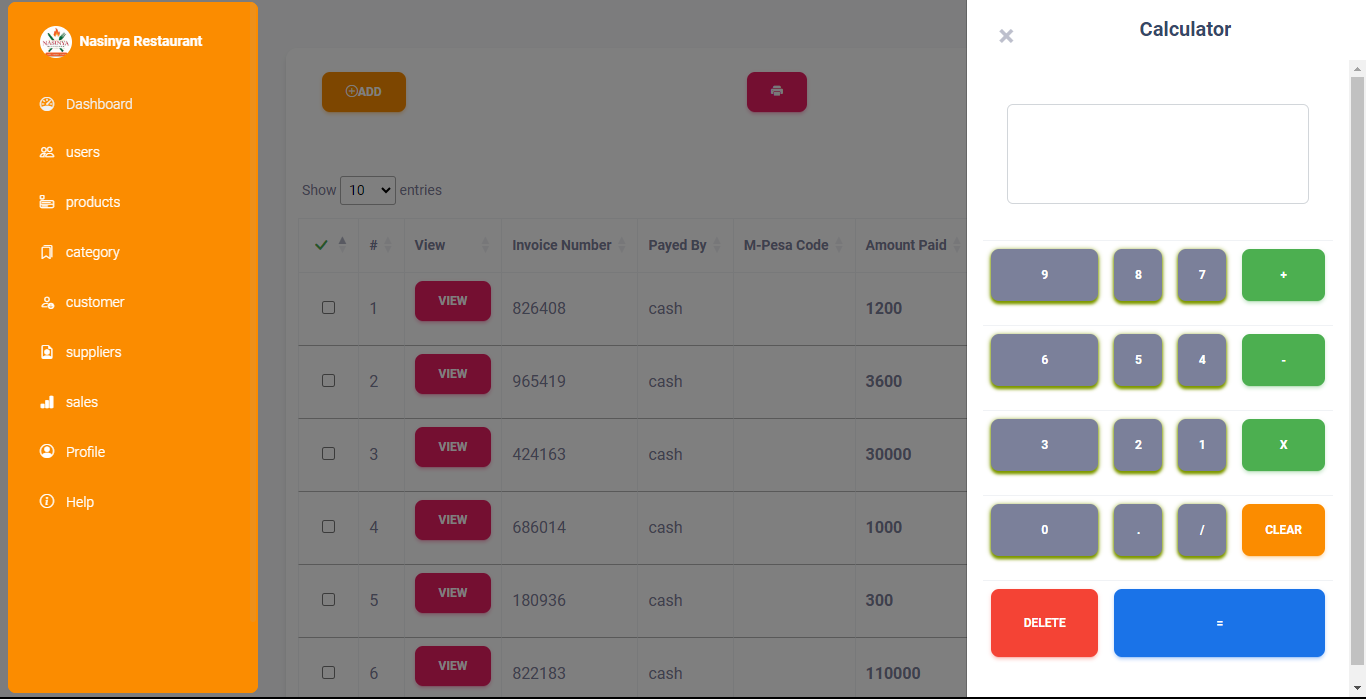This screenshot has width=1366, height=699.
Task: Click the category bookmark icon
Action: (47, 252)
